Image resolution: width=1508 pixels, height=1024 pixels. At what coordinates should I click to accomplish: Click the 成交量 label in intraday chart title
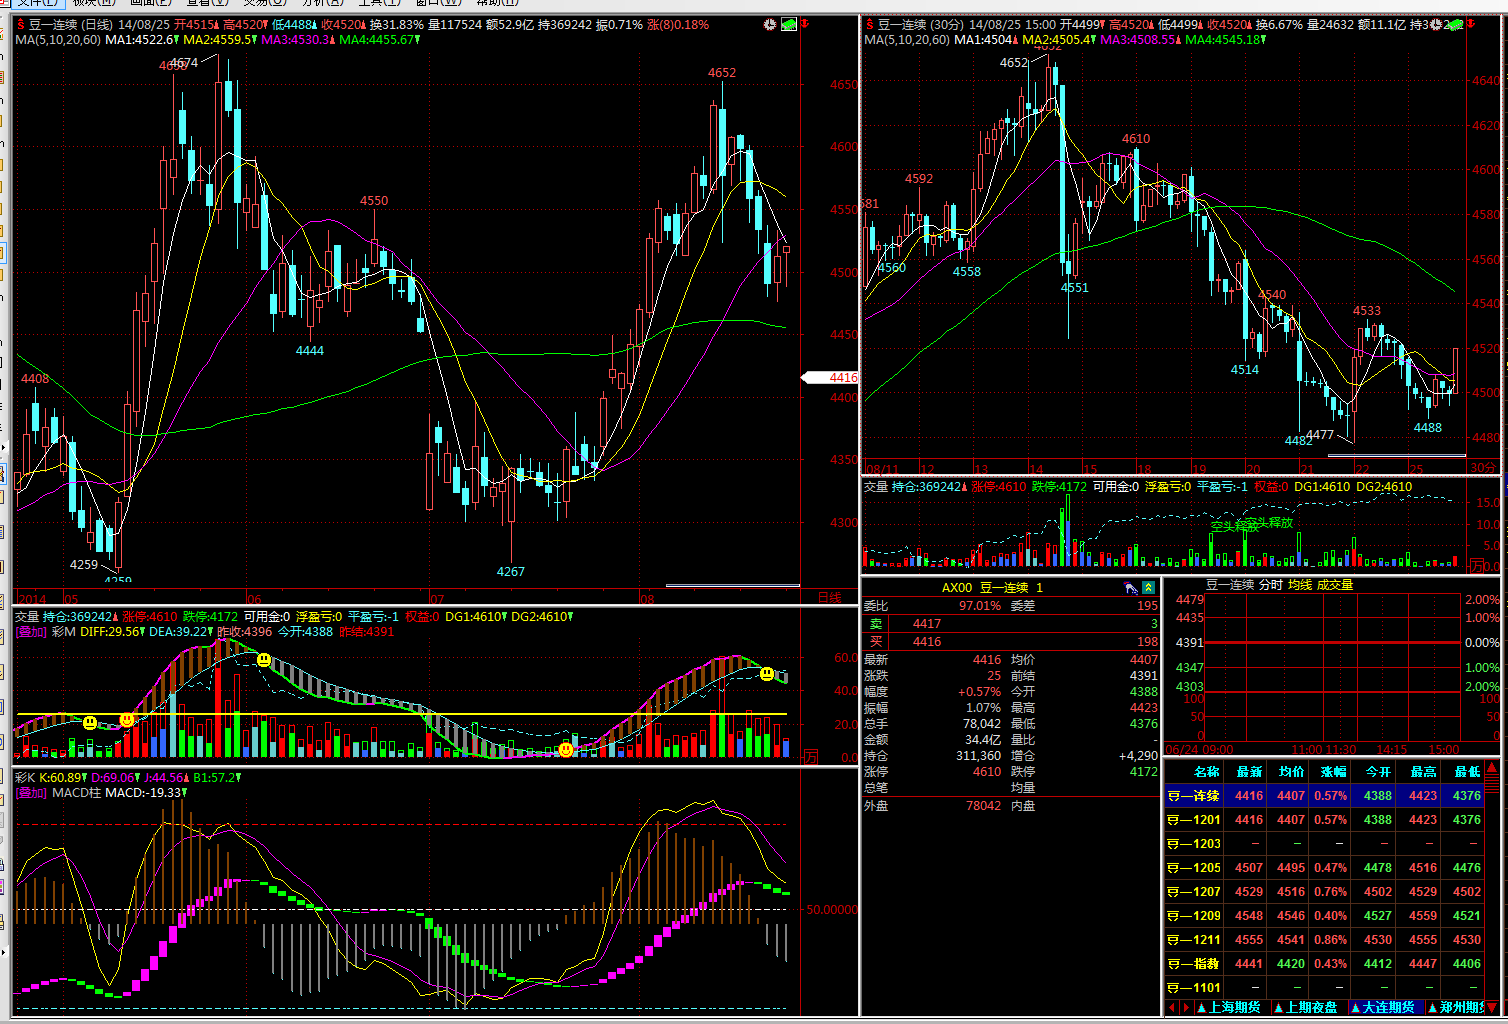pos(1334,585)
